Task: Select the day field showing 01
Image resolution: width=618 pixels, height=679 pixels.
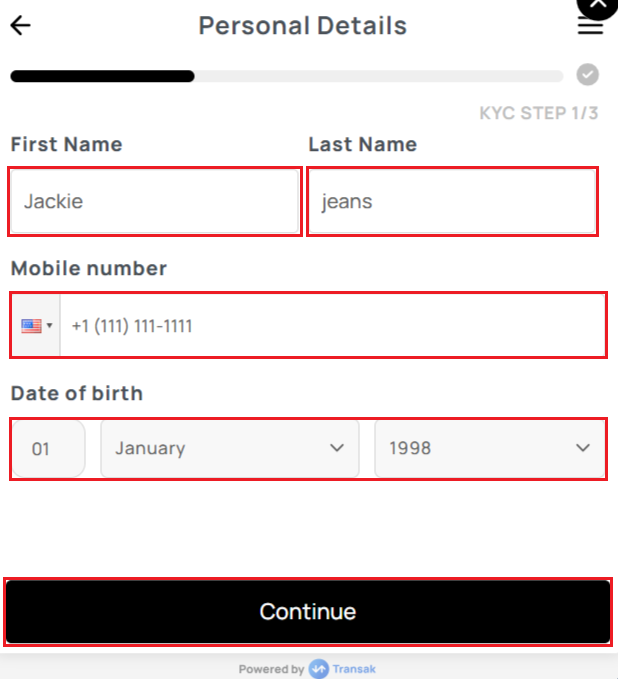Action: [49, 448]
